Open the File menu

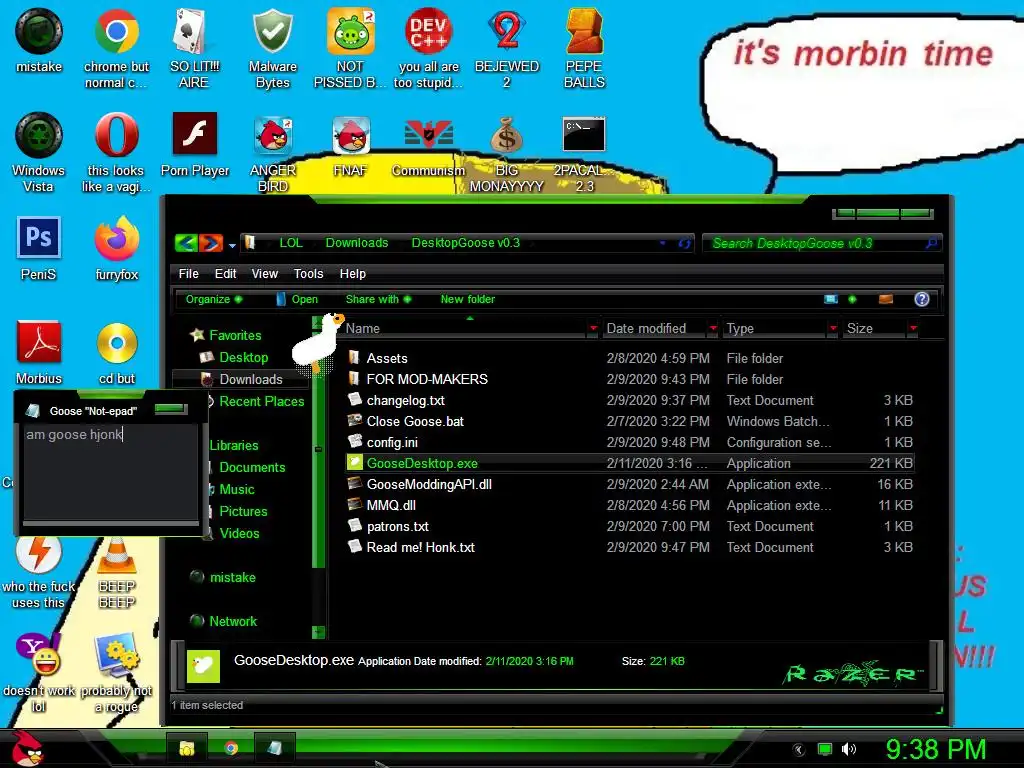point(189,274)
